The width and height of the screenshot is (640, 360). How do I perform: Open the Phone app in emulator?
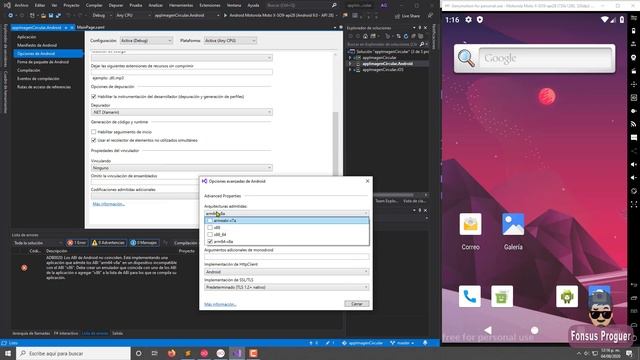pyautogui.click(x=470, y=296)
